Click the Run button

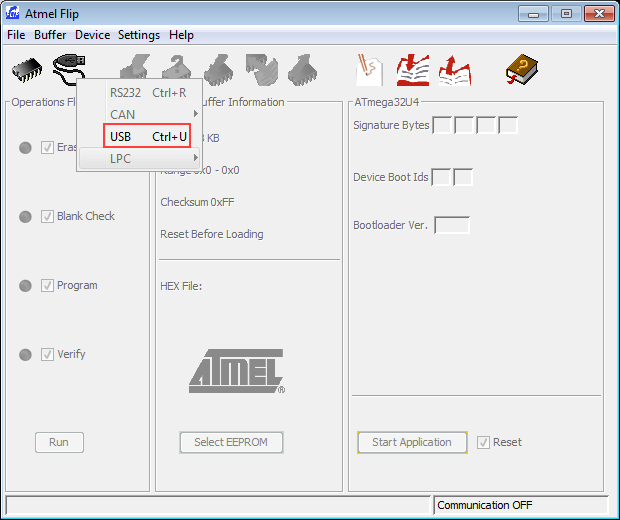click(59, 442)
